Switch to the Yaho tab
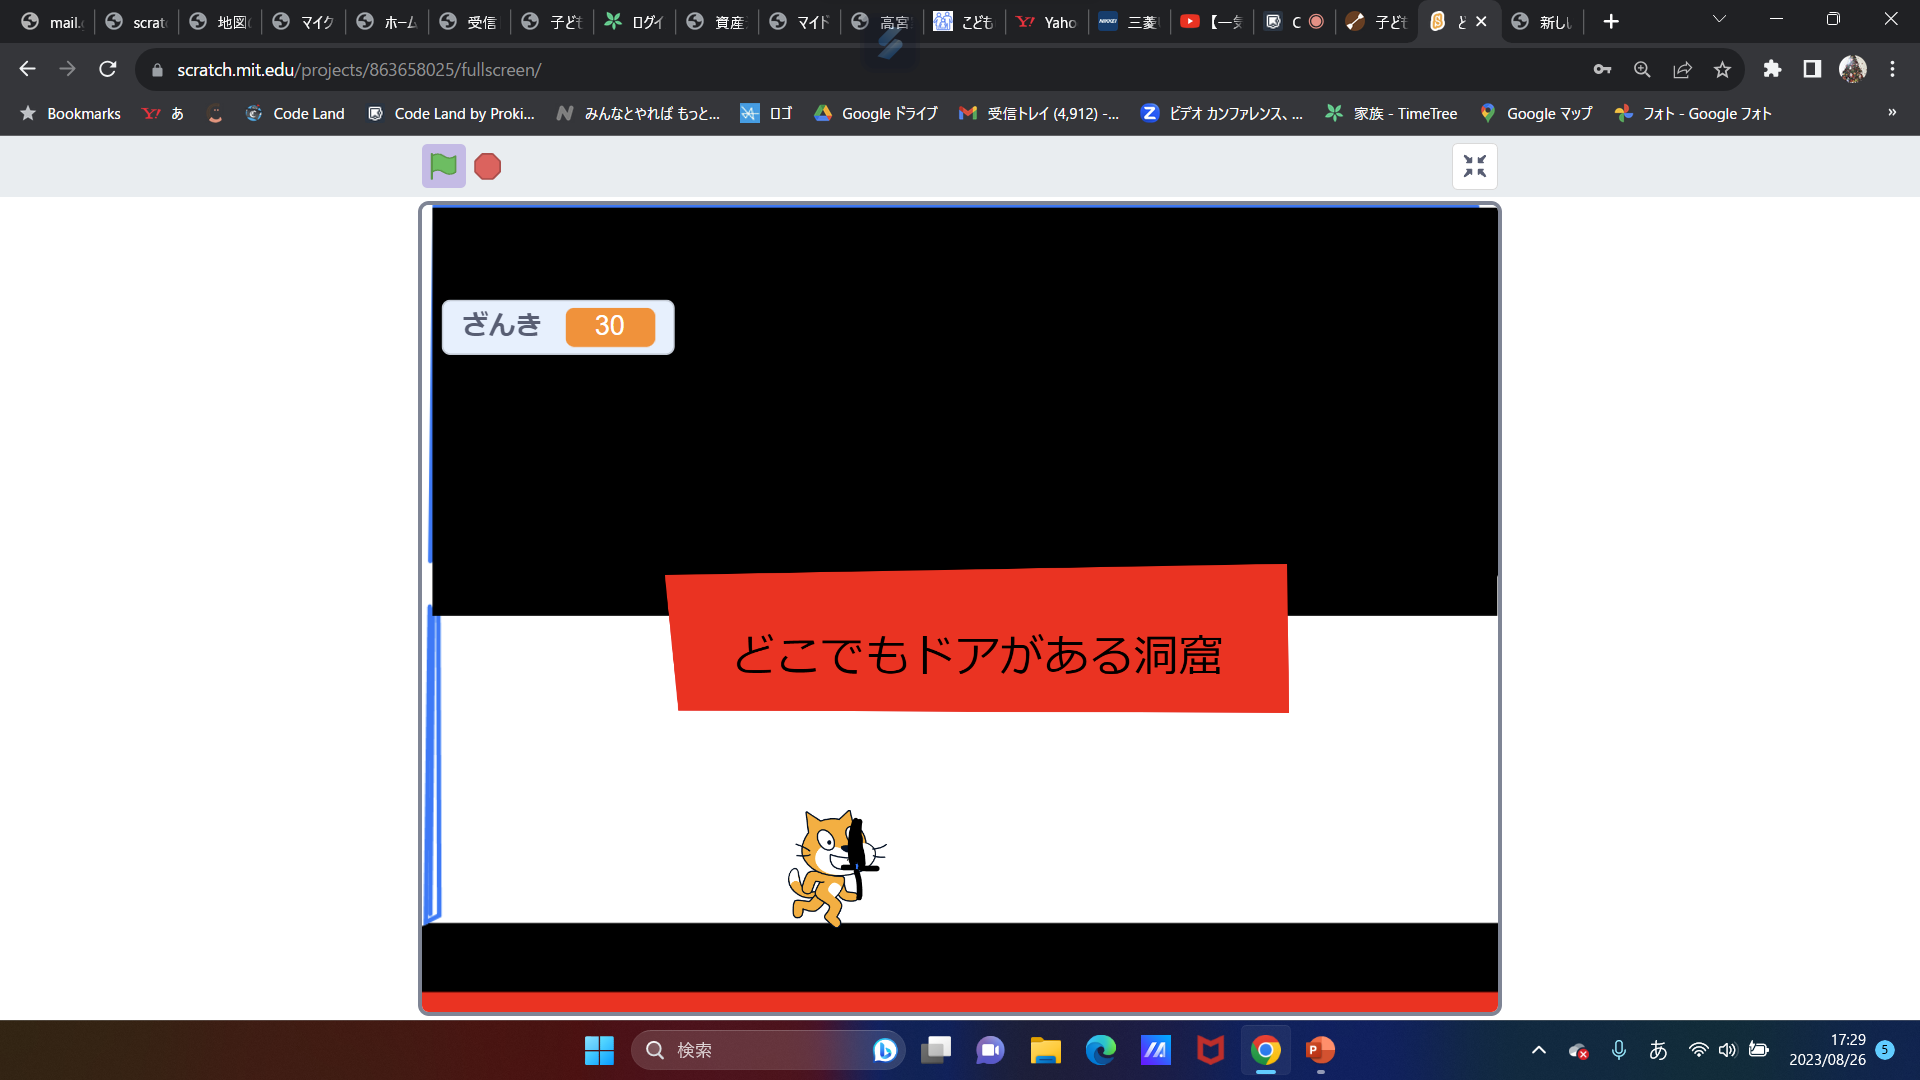 (x=1047, y=21)
